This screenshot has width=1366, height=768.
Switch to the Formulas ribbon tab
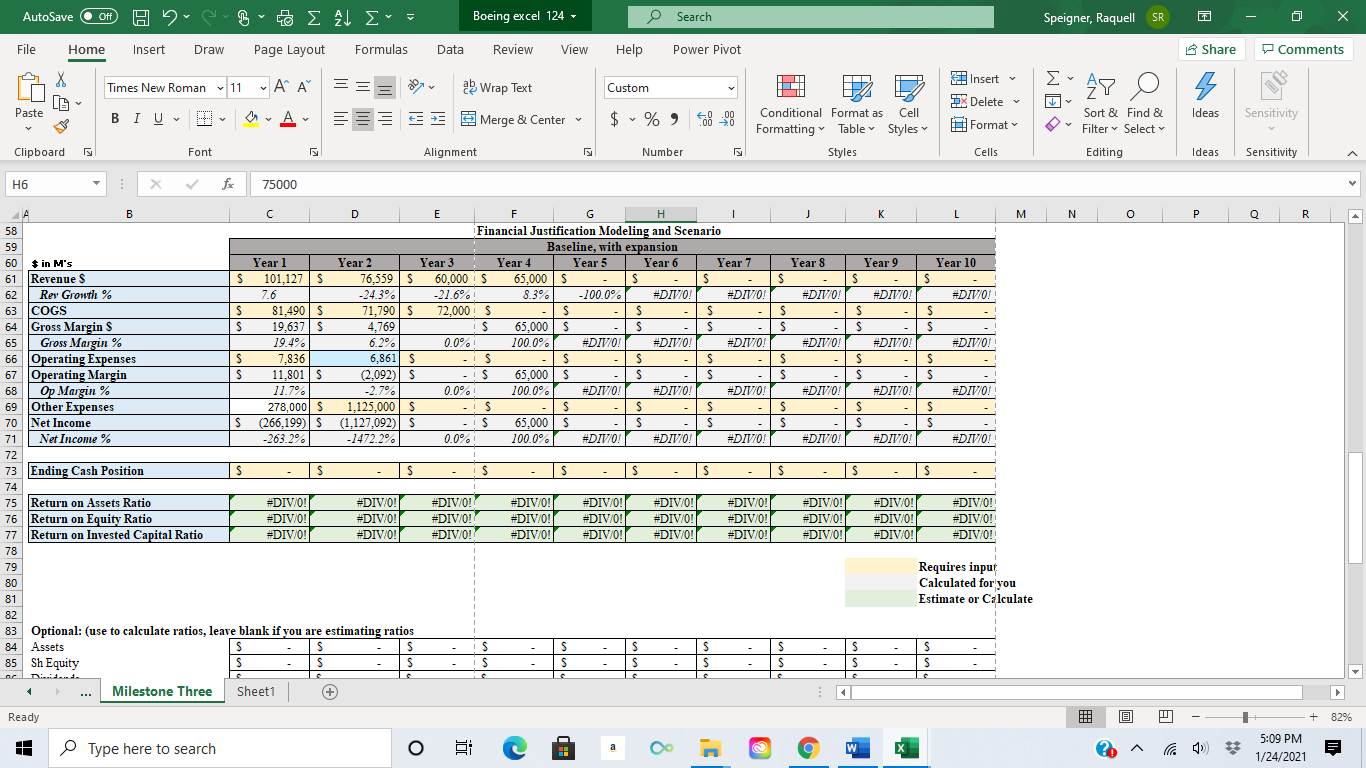coord(381,49)
